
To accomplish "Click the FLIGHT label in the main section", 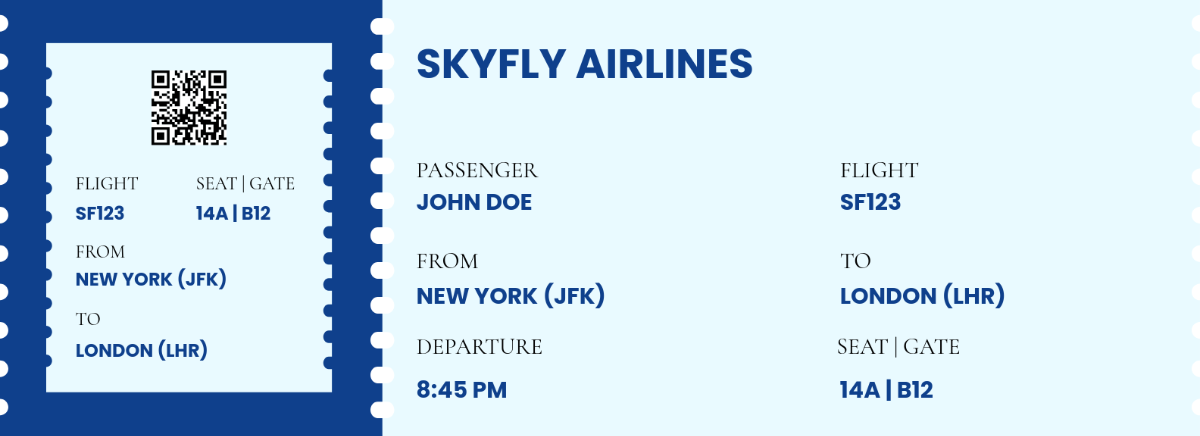I will (879, 171).
